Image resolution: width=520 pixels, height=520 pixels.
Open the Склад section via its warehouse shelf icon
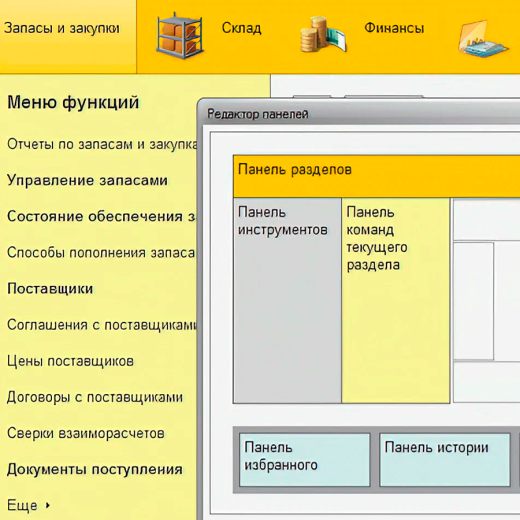[x=180, y=36]
